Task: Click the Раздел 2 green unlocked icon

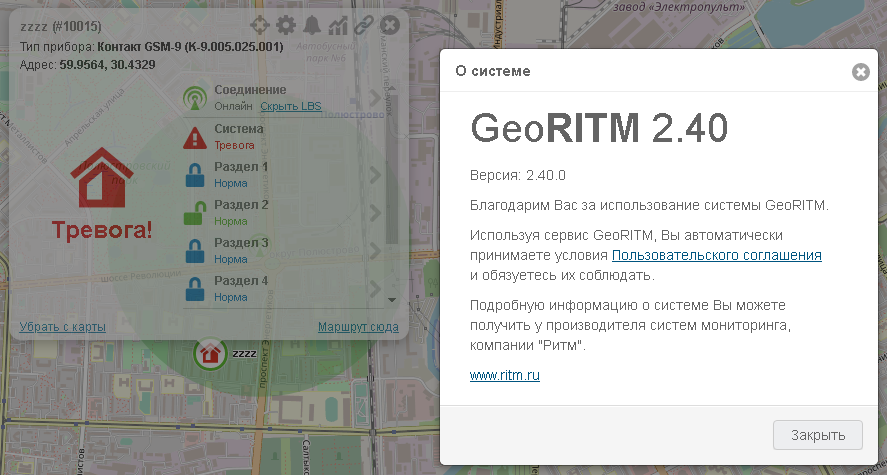Action: [195, 213]
